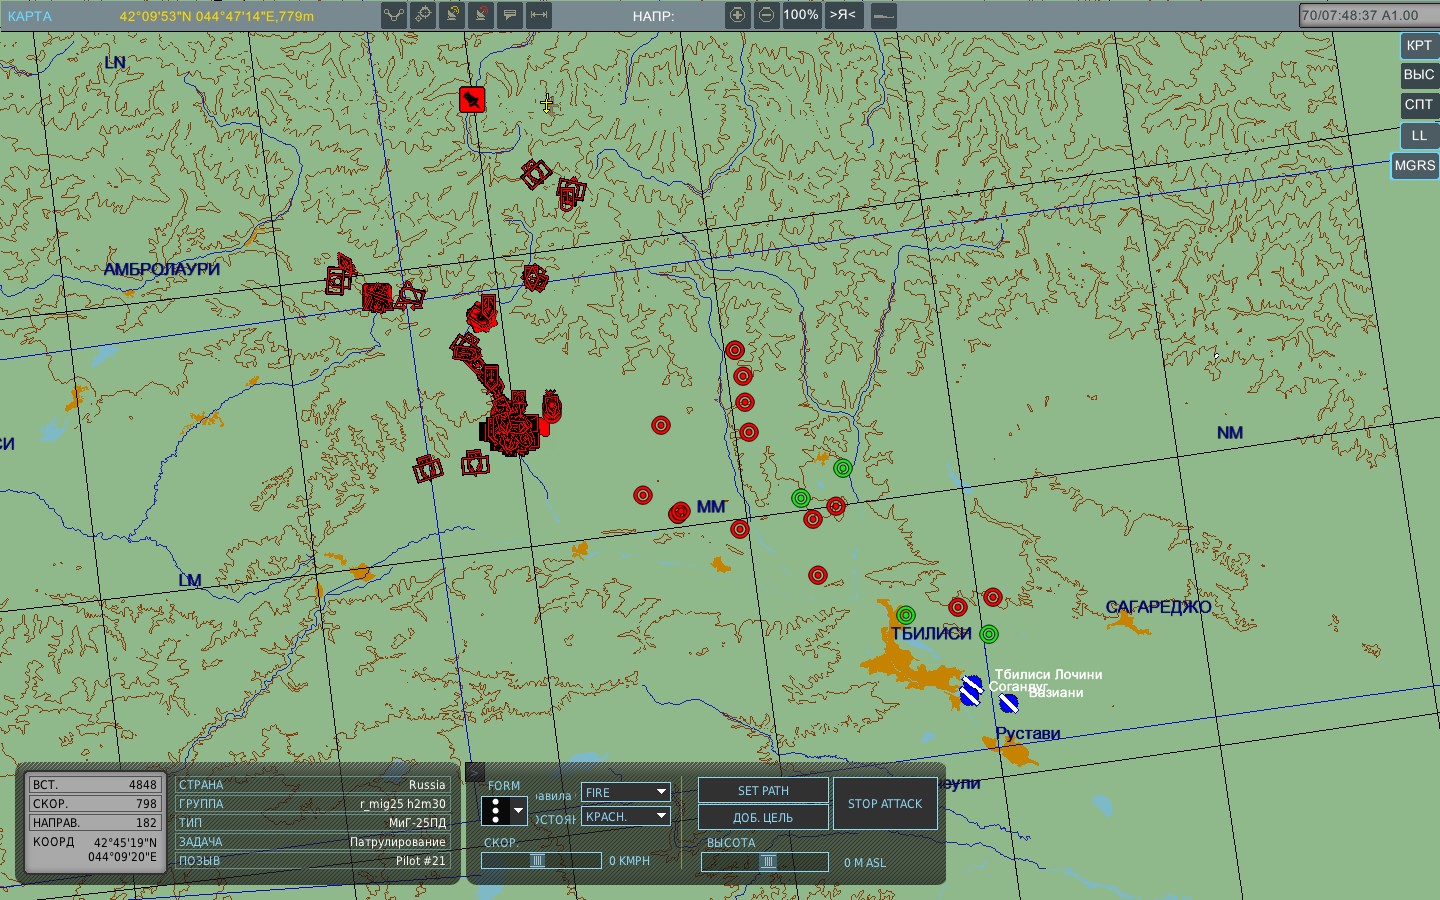Toggle the LL coordinate display

tap(1418, 136)
